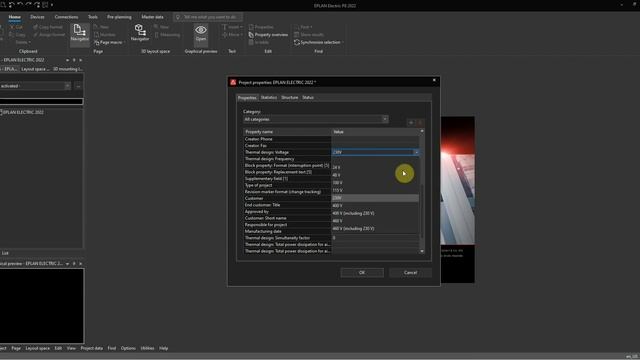Click the up arrow of property table scrollbar
Image resolution: width=640 pixels, height=360 pixels.
coord(422,131)
